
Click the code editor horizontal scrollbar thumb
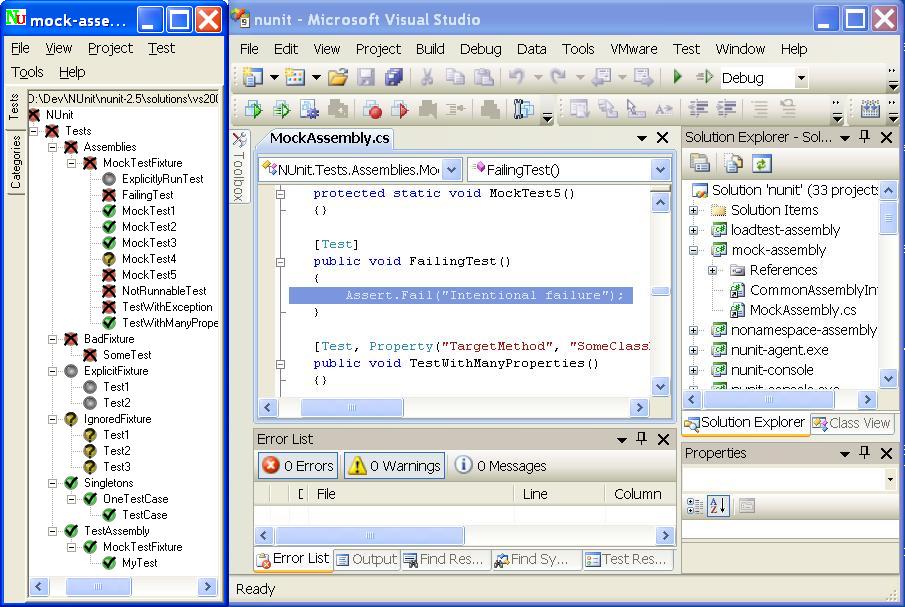[352, 407]
